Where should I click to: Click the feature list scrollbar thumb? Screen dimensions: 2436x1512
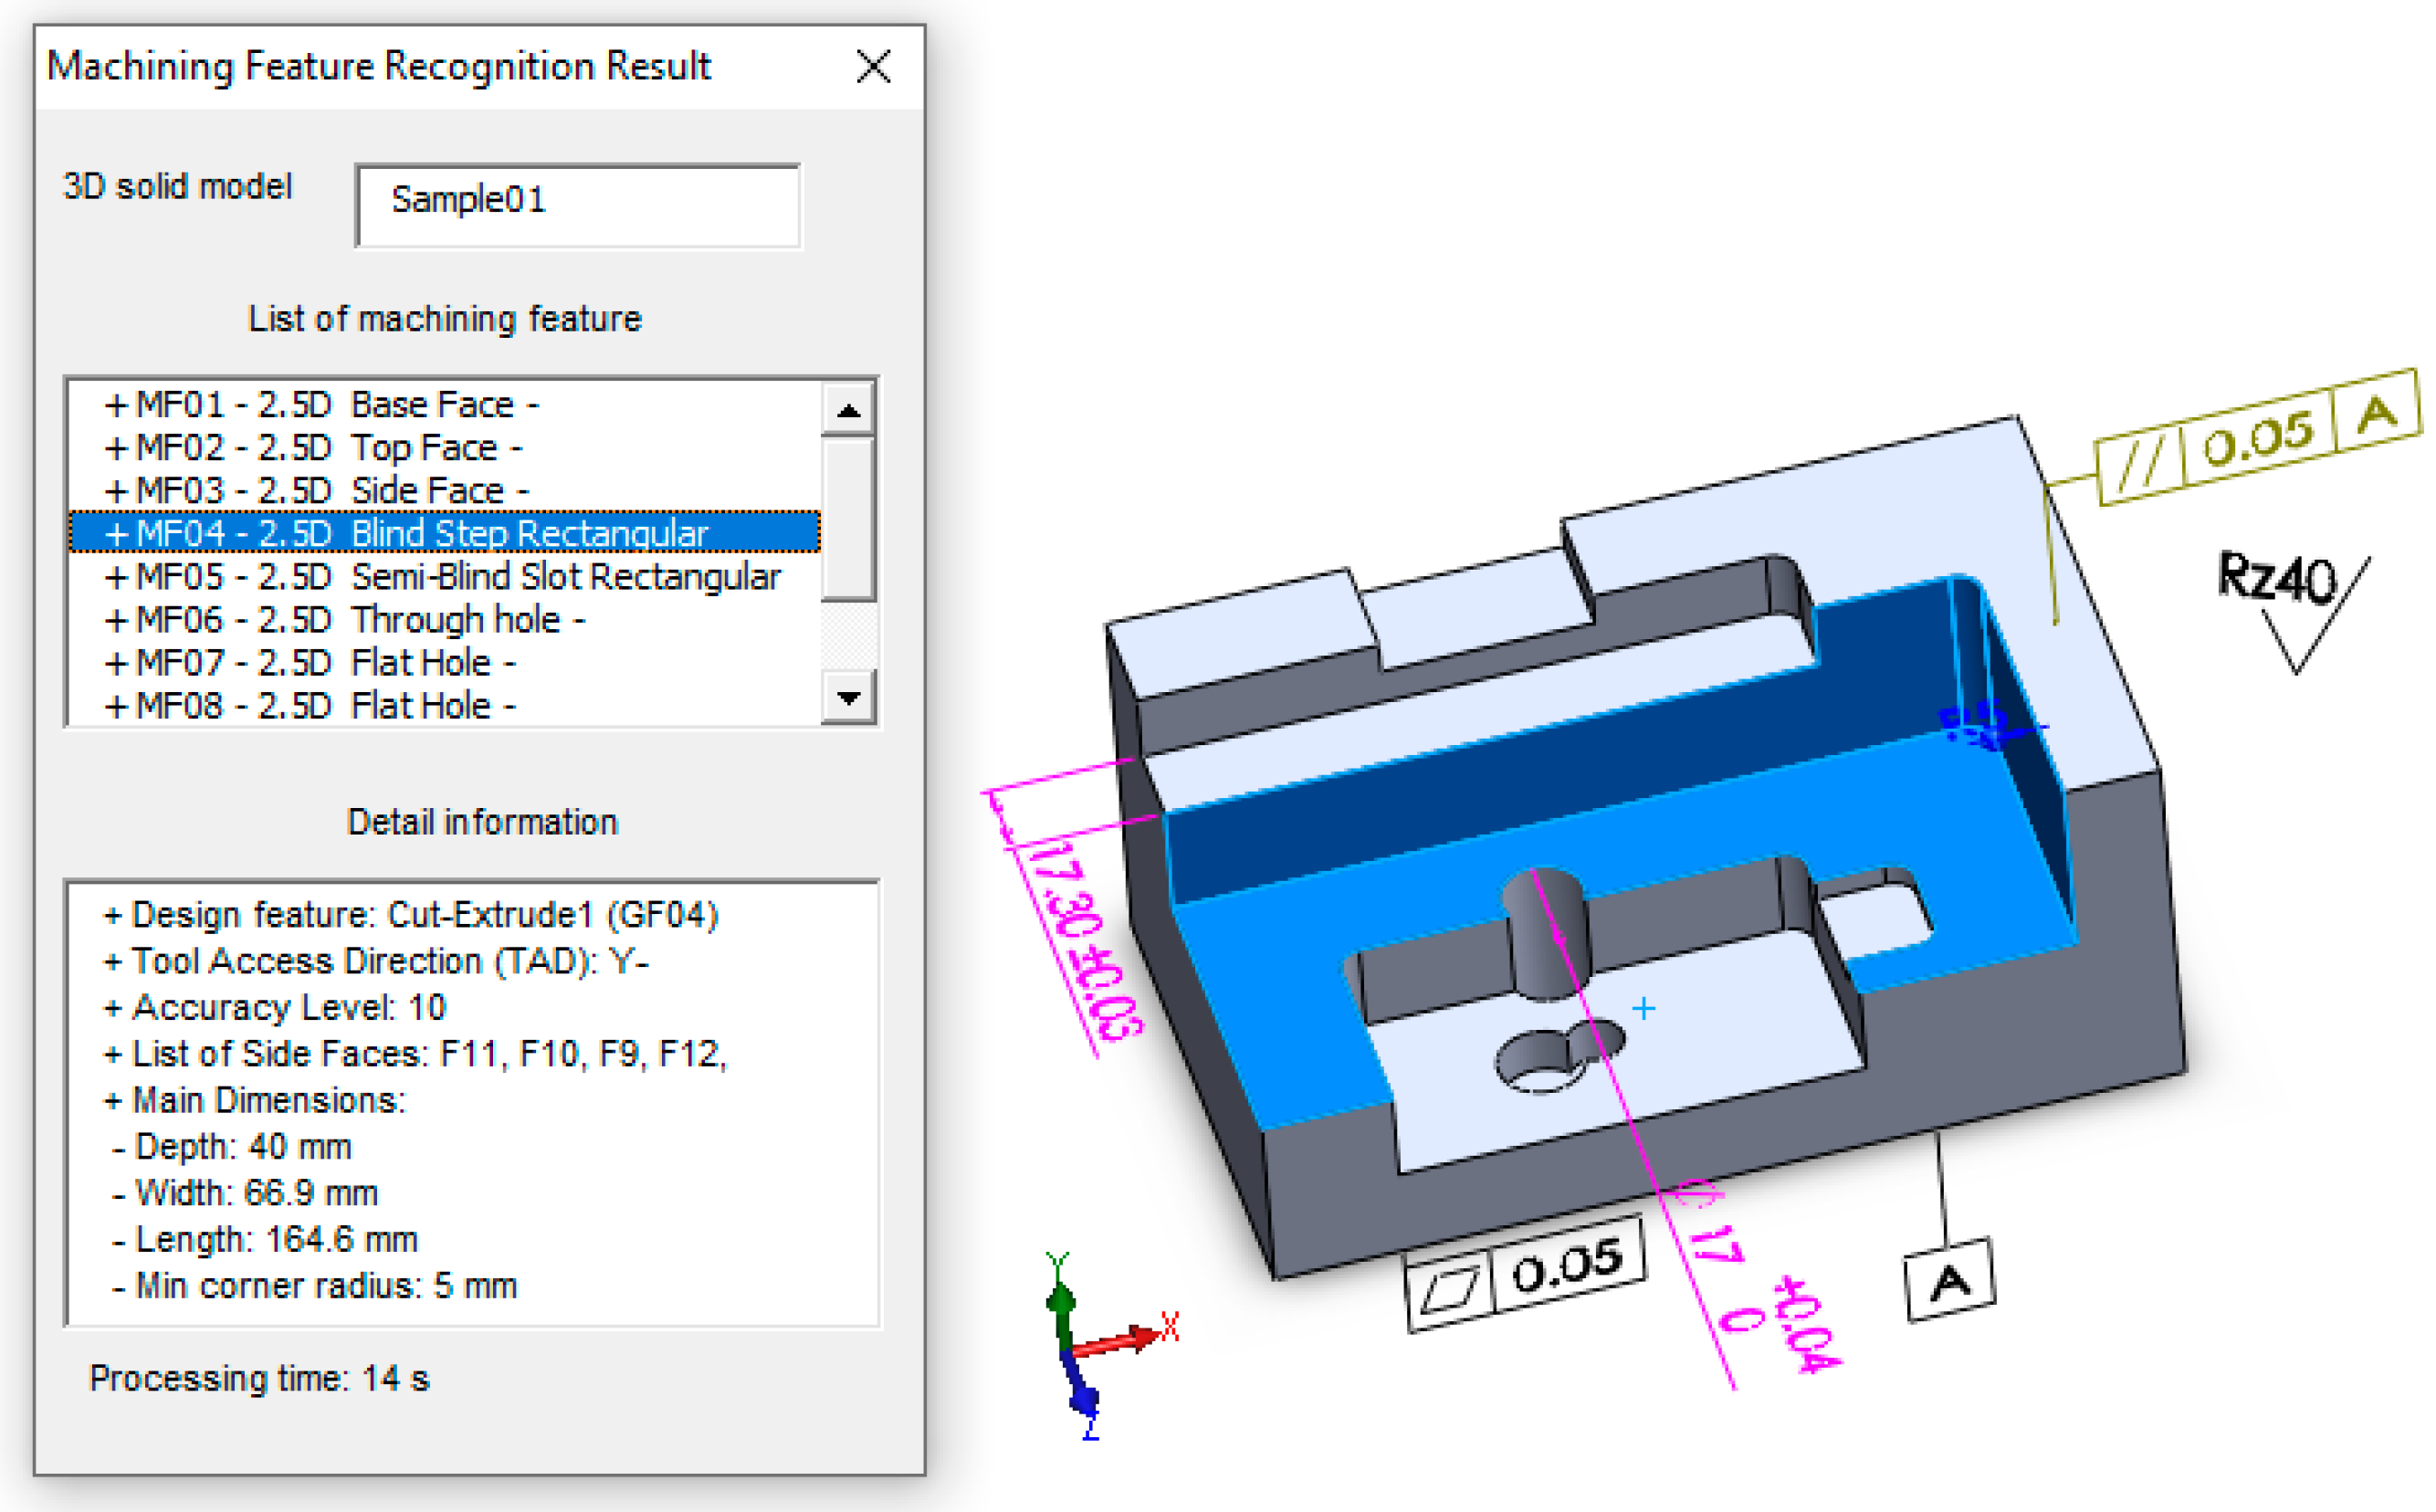(848, 518)
